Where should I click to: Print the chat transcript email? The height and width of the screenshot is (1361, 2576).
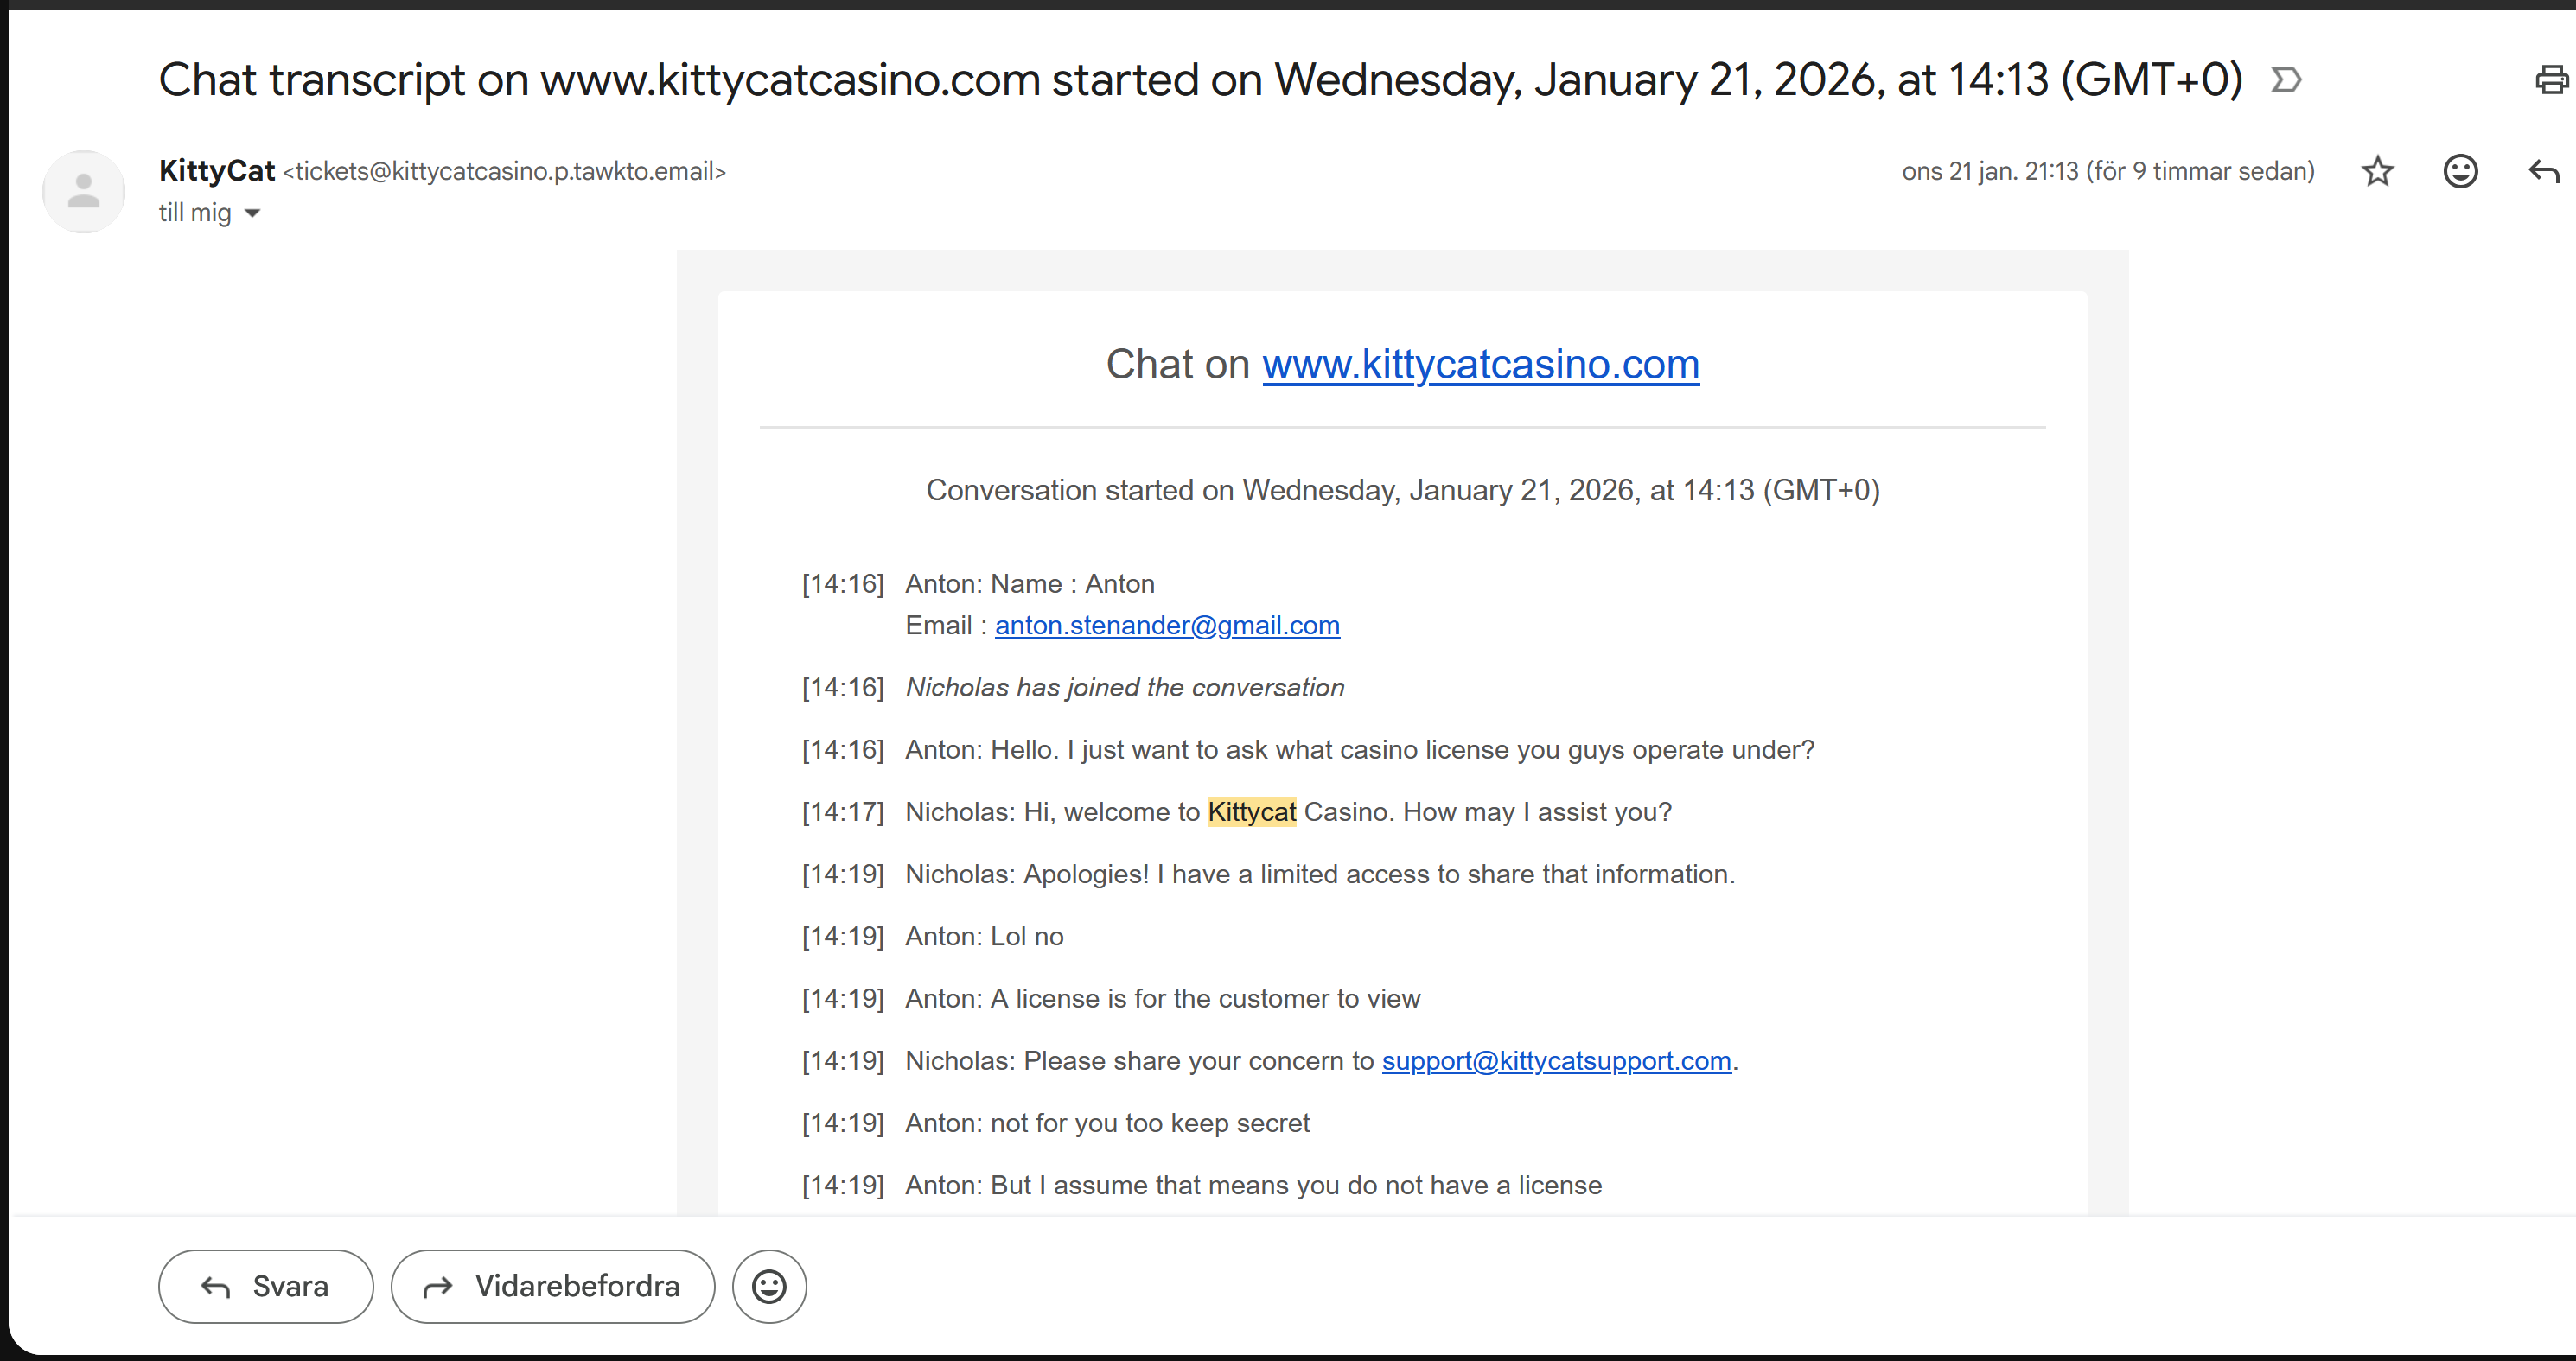(2551, 80)
